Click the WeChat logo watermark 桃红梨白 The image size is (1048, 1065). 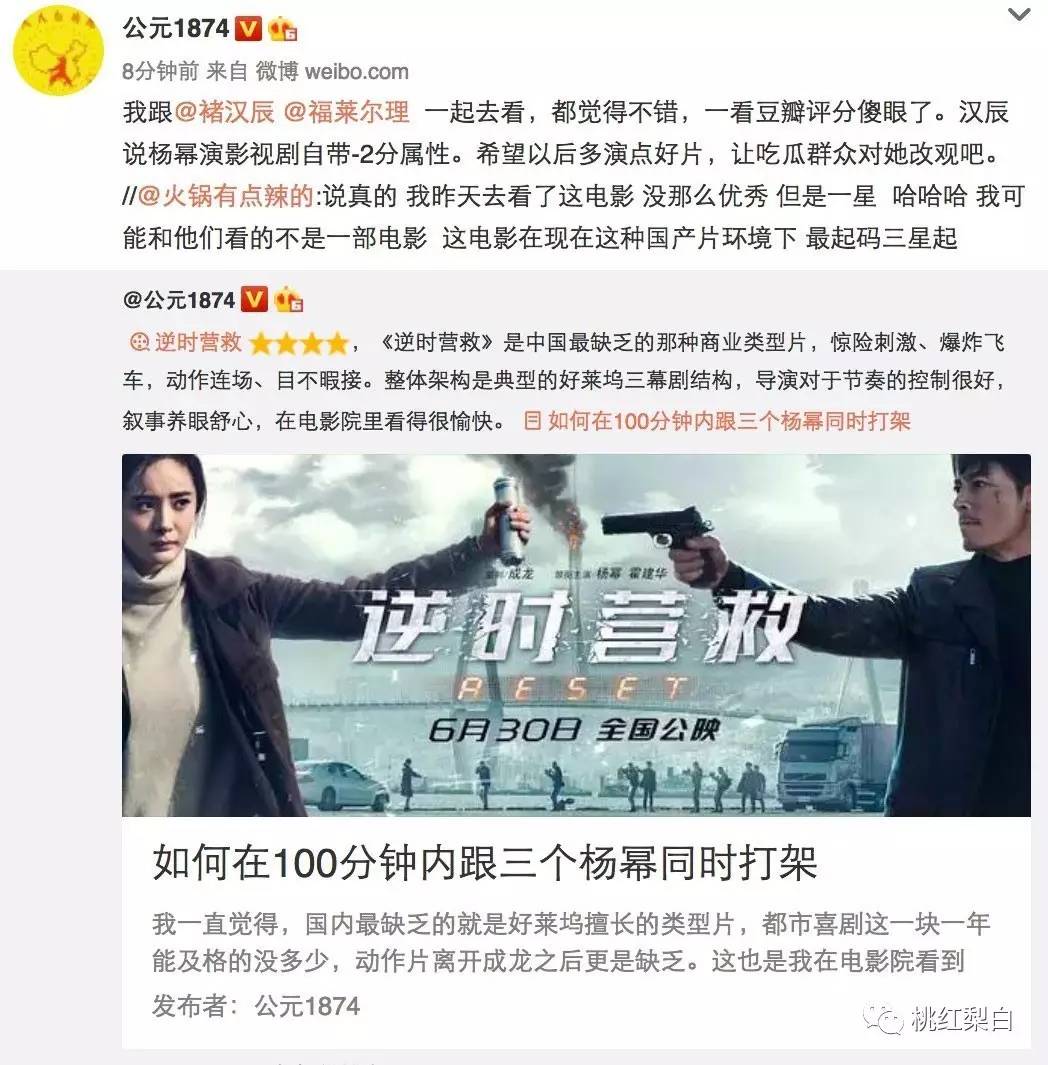(939, 1019)
